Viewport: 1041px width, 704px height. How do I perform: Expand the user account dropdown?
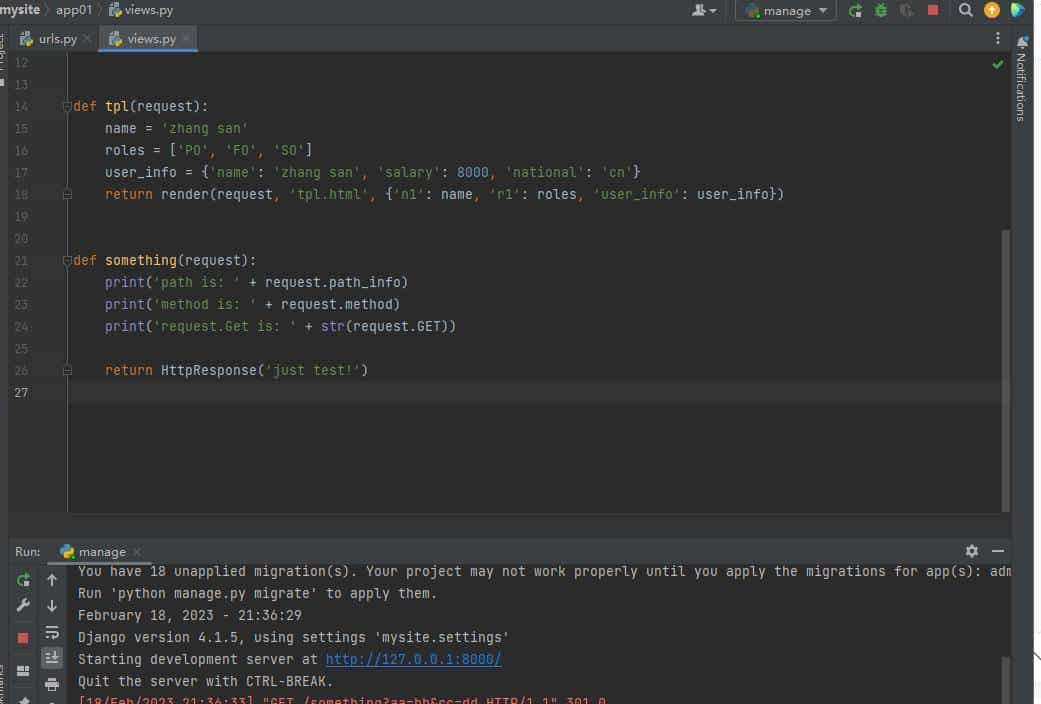click(704, 11)
